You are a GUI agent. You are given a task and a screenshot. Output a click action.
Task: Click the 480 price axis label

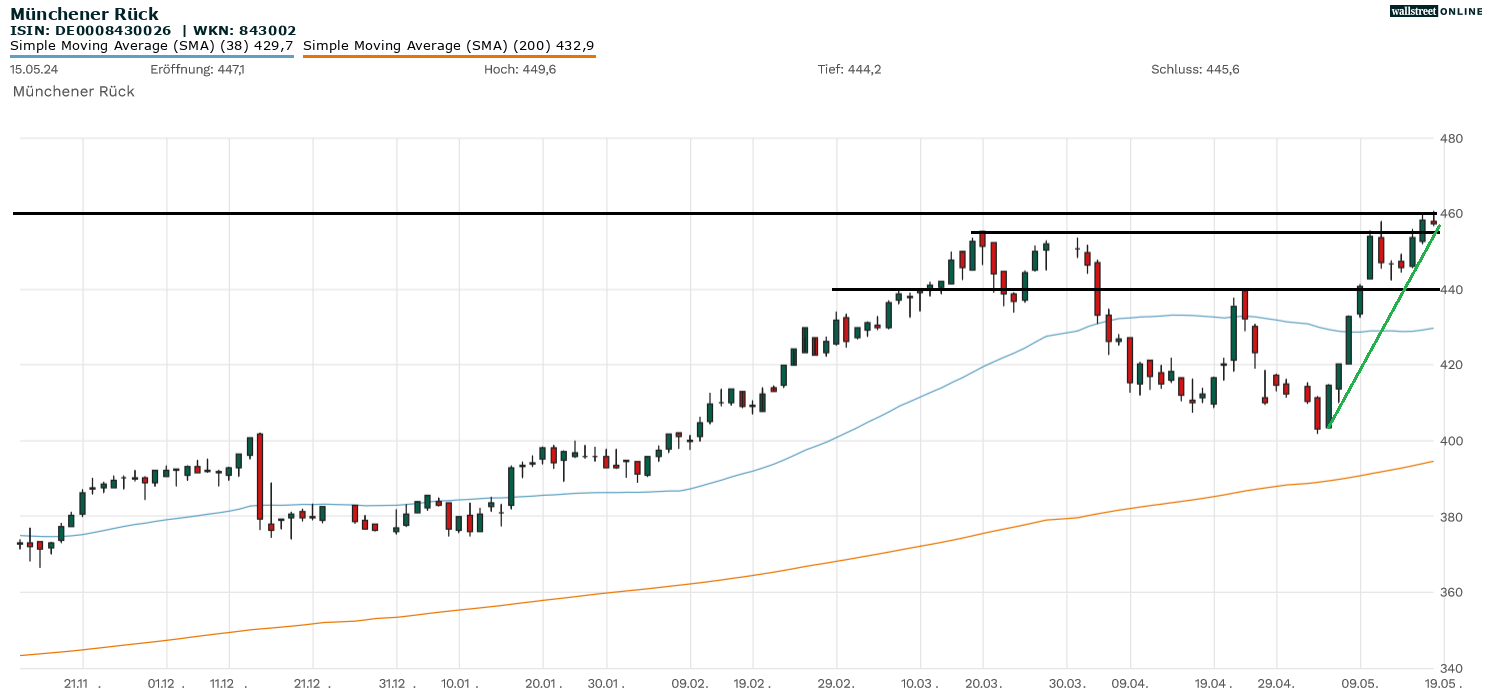click(1451, 138)
